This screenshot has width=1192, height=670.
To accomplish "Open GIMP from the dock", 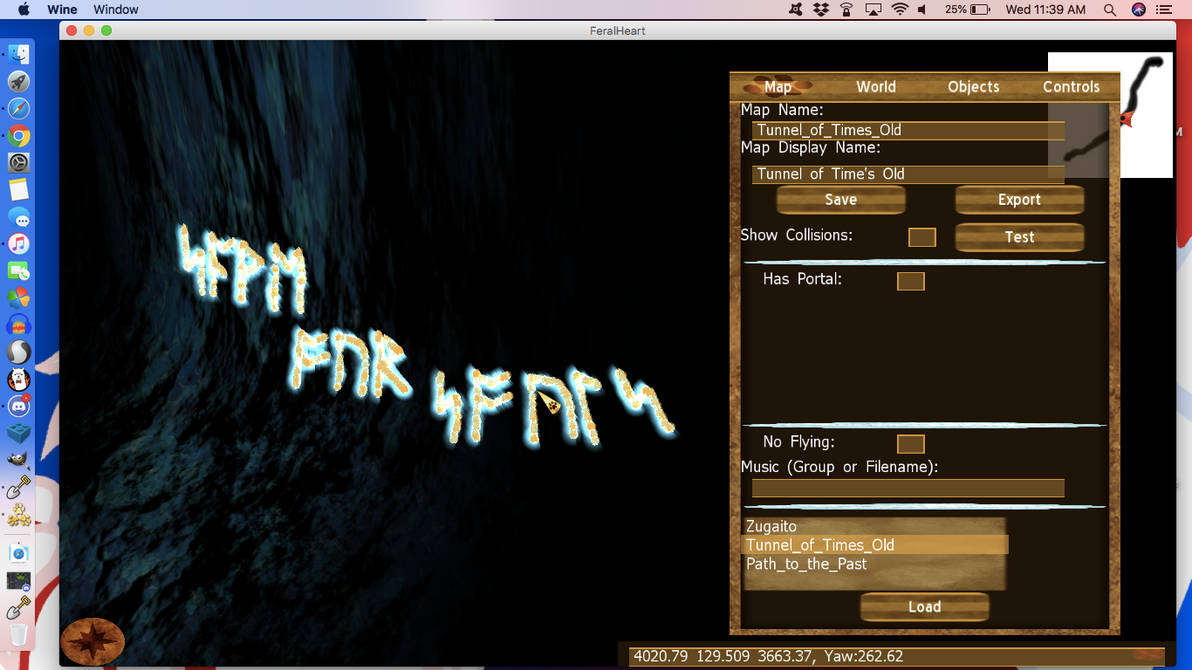I will [19, 459].
